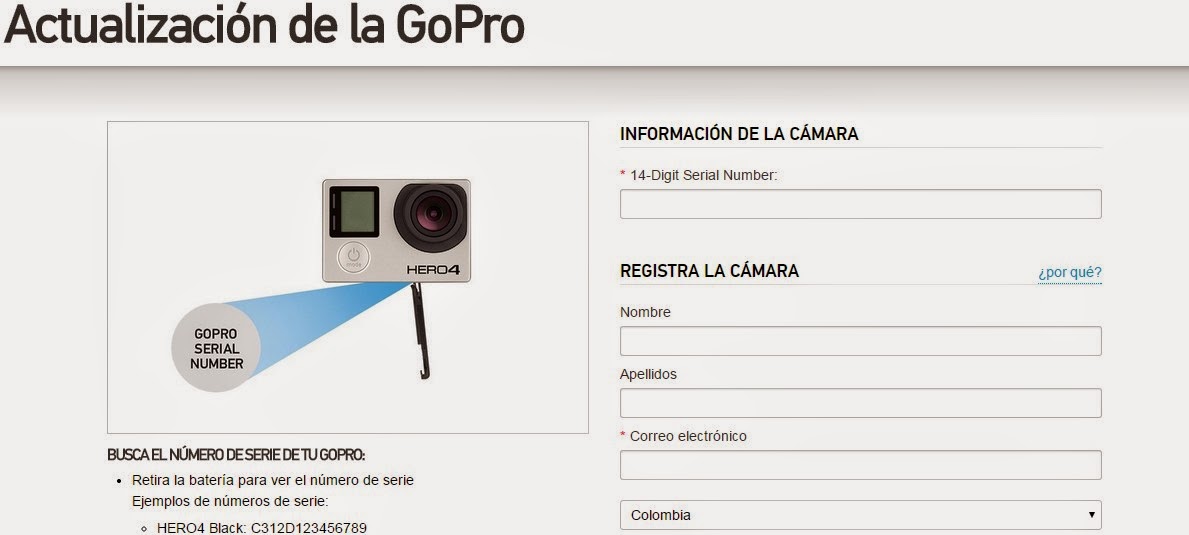Click the GoPro Serial Number circle badge
Viewport: 1189px width, 535px height.
coord(217,349)
